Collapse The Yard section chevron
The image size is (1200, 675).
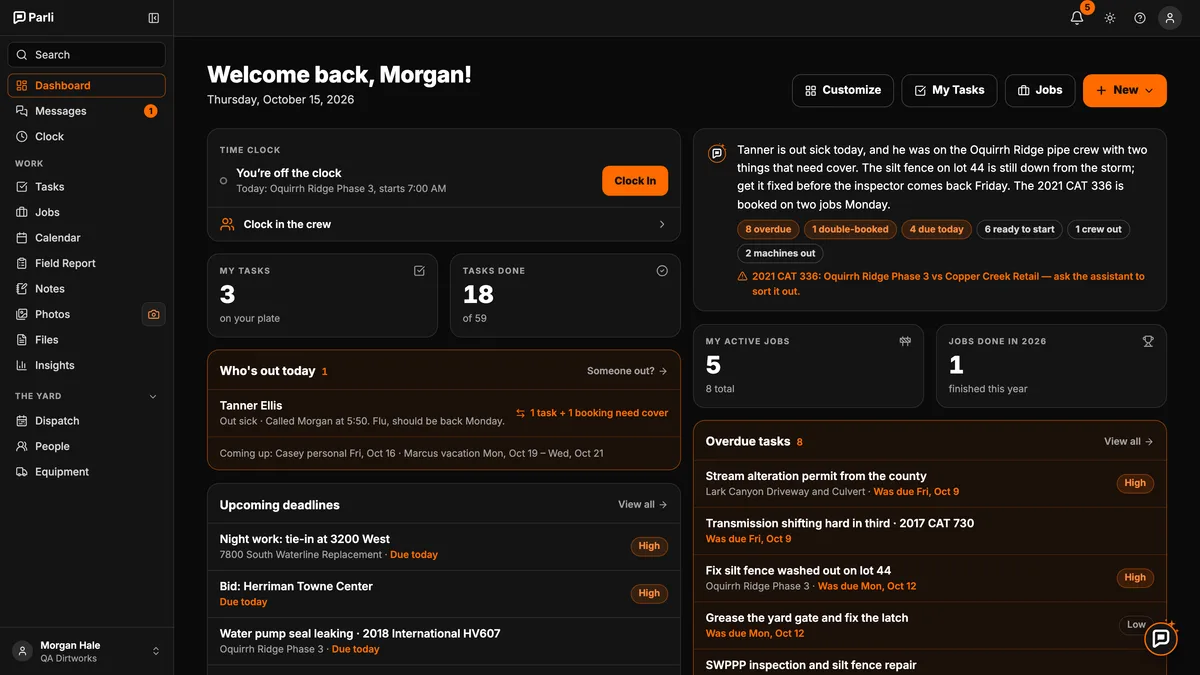[153, 396]
